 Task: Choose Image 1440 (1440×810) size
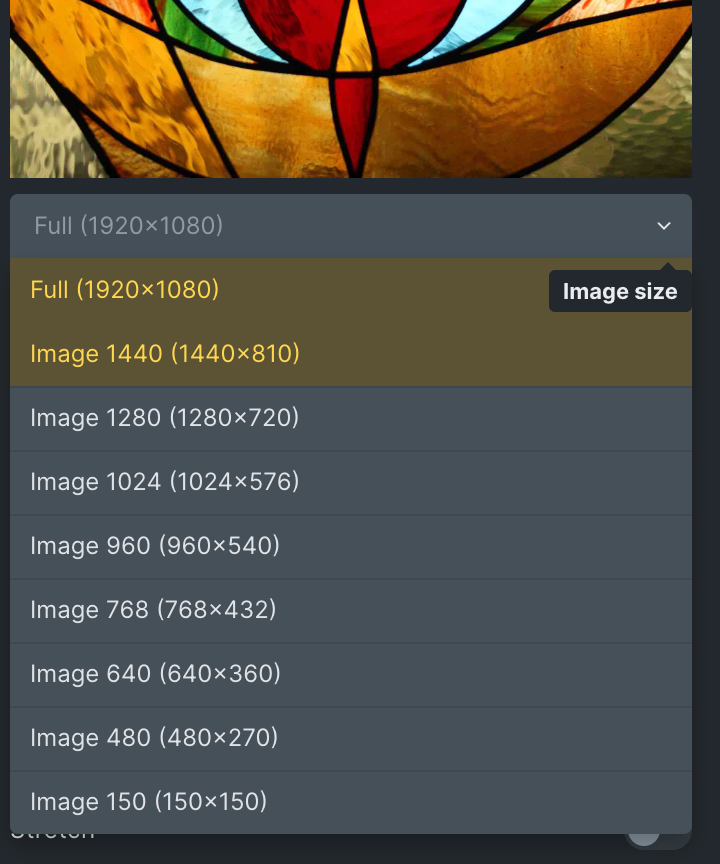tap(351, 354)
